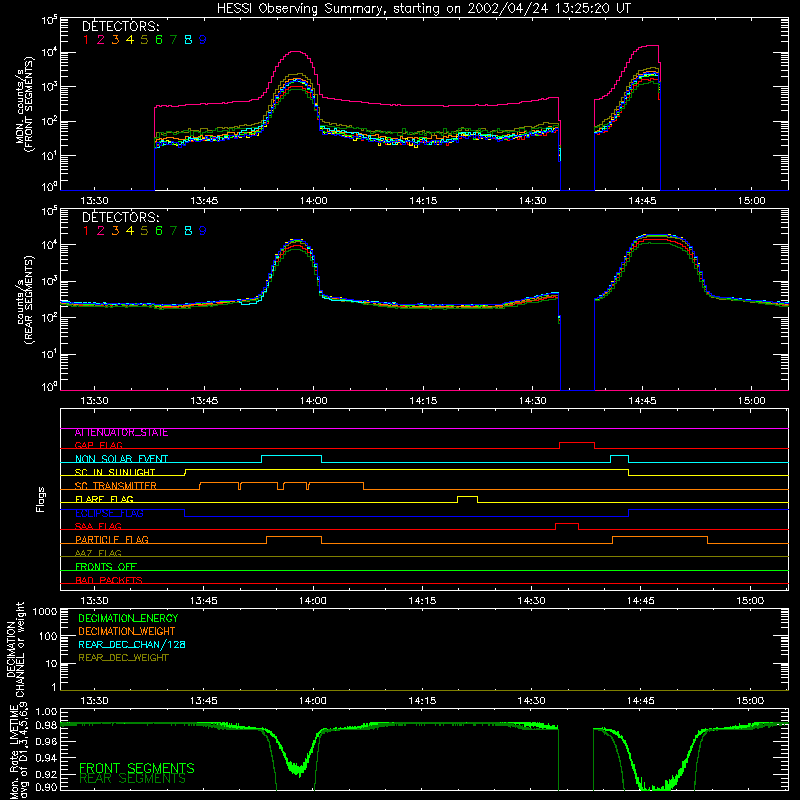Select detector 9 in front segments legend
The height and width of the screenshot is (800, 800).
(x=203, y=40)
